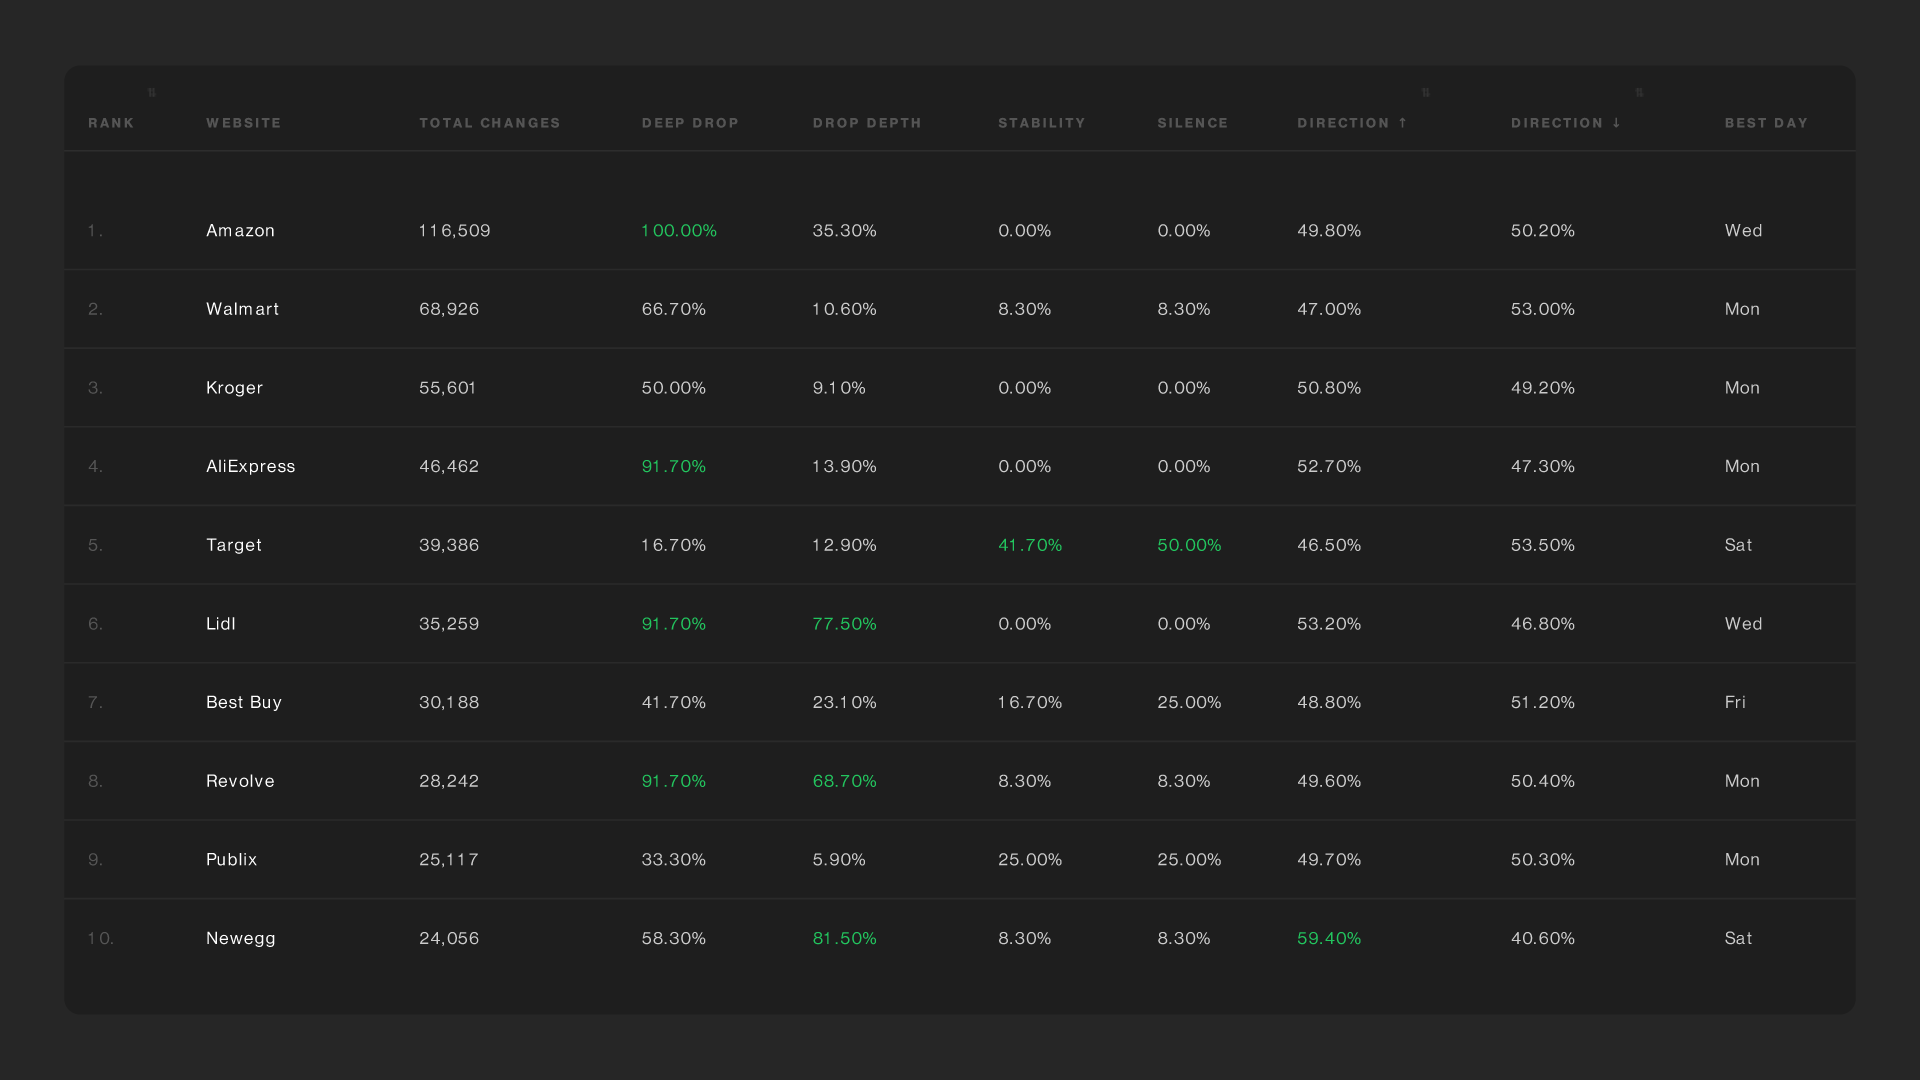Click the Lidl website name

220,624
